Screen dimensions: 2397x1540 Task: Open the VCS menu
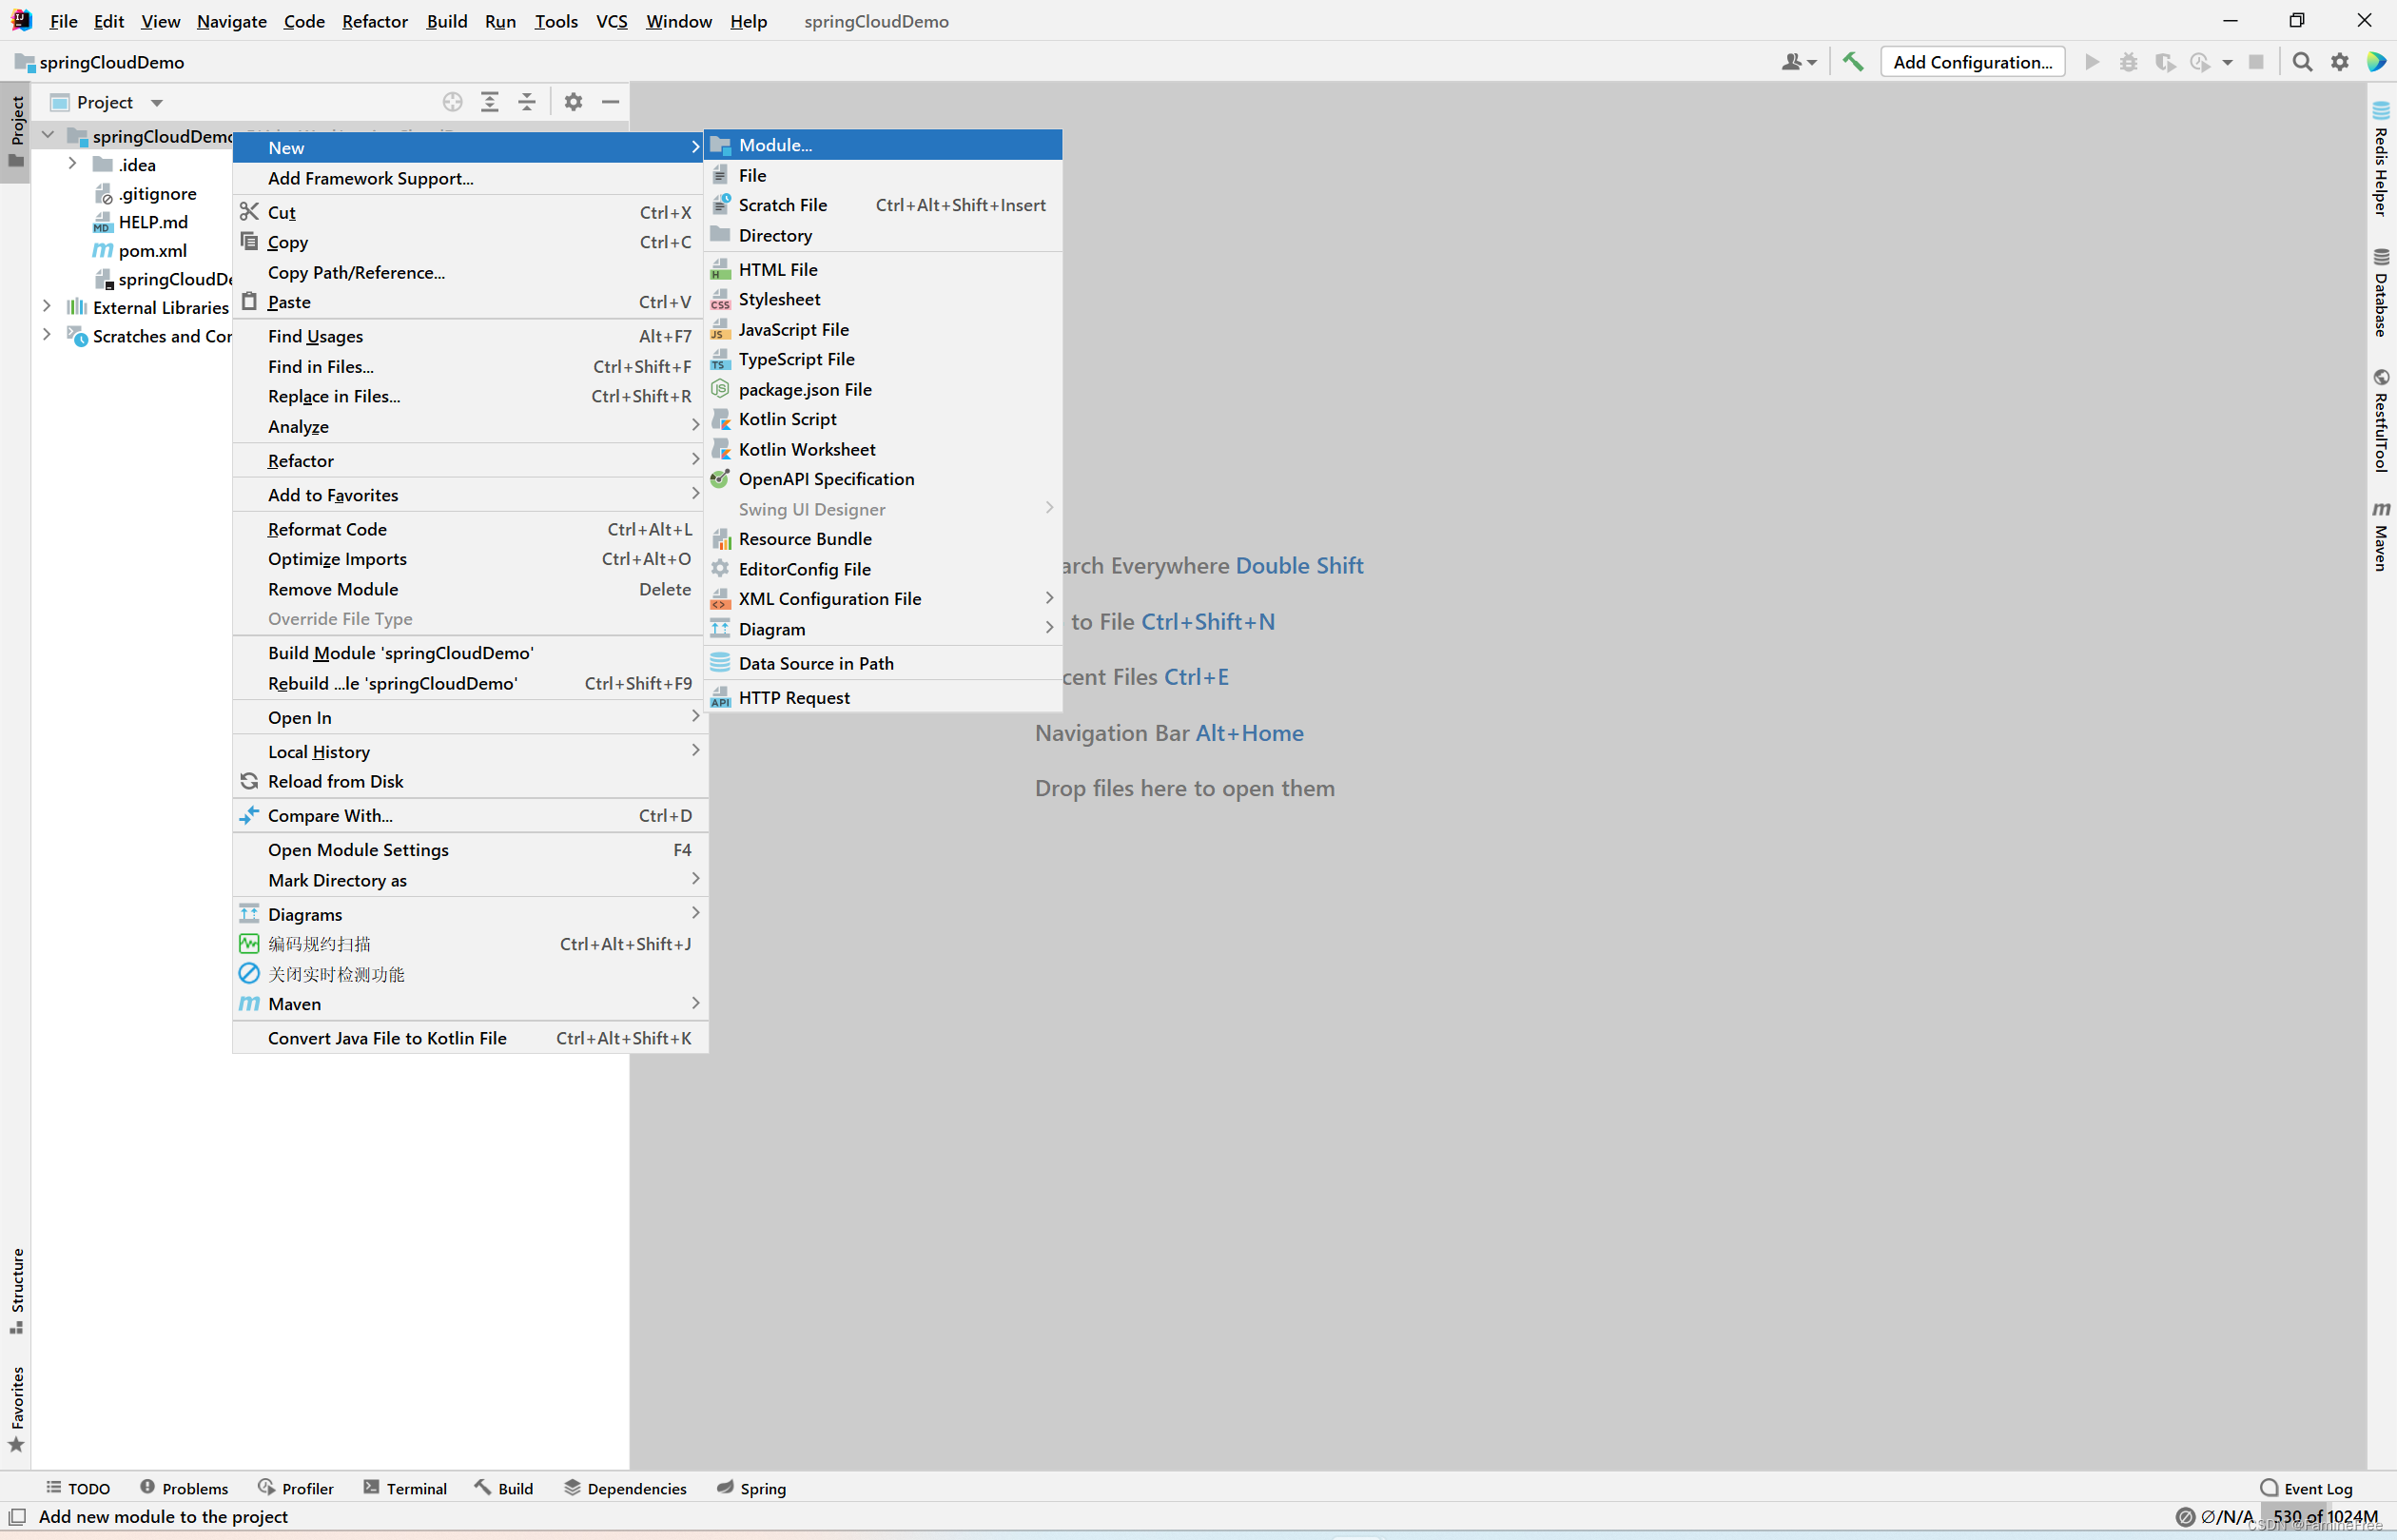(610, 21)
